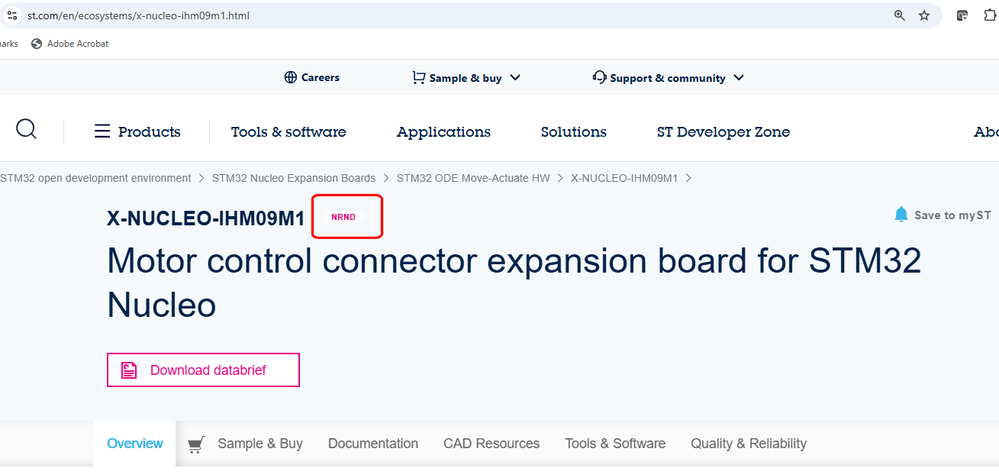Screen dimensions: 999x472
Task: Click the browser zoom magnifier icon
Action: [x=899, y=16]
